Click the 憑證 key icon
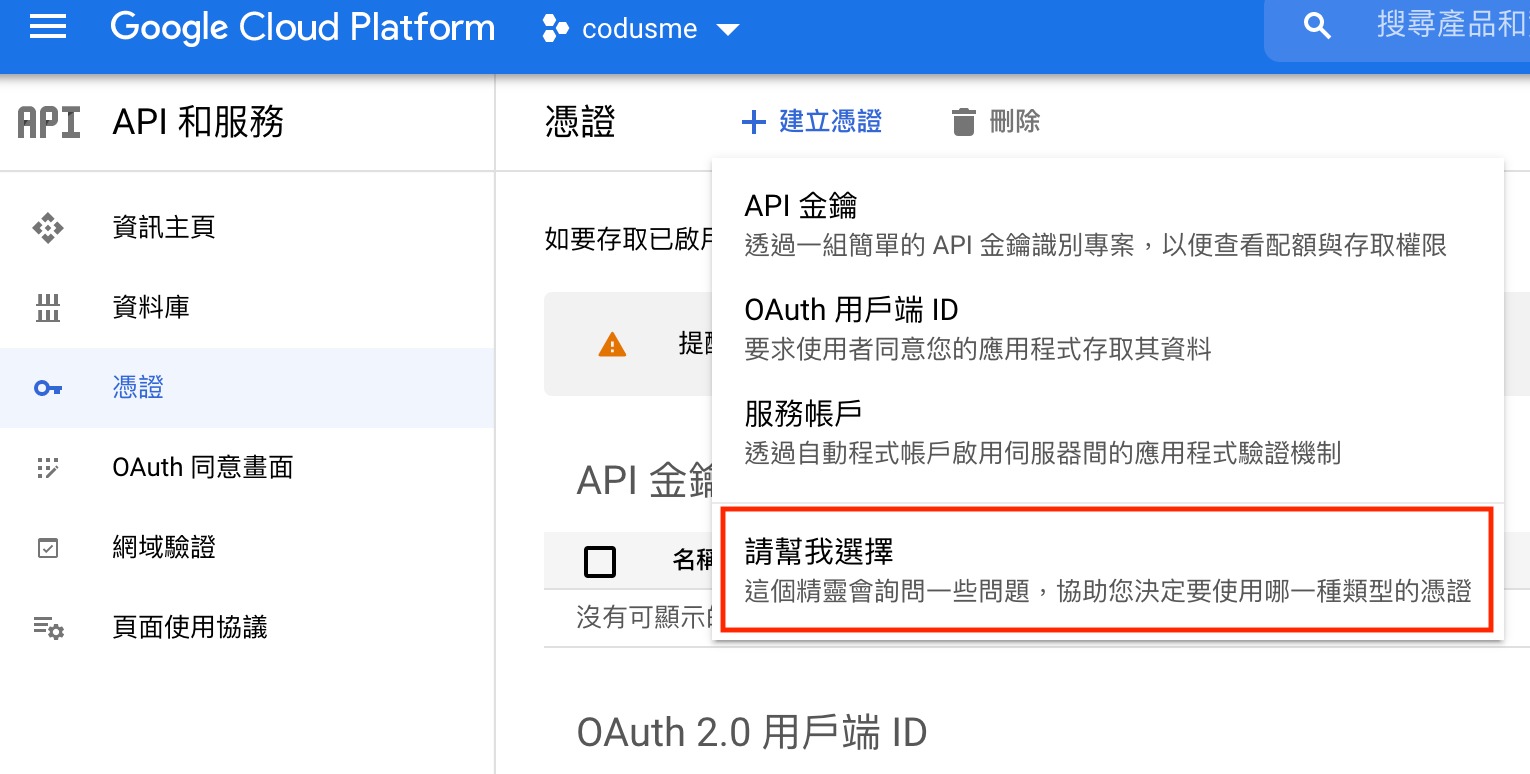 (x=48, y=388)
